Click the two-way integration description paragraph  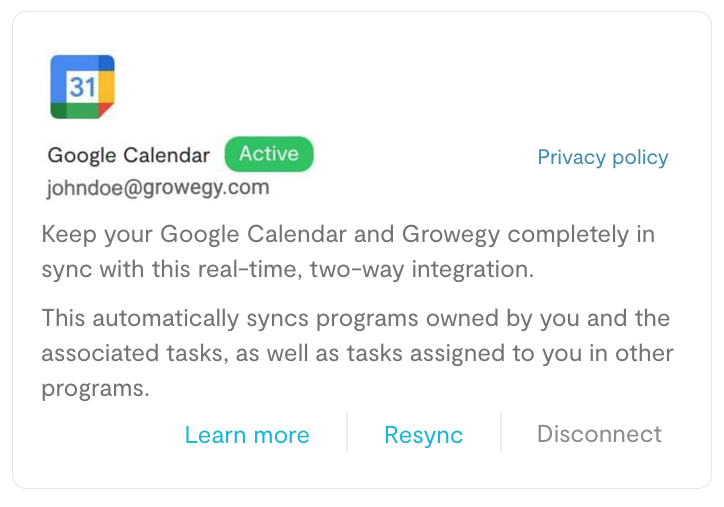(x=347, y=252)
